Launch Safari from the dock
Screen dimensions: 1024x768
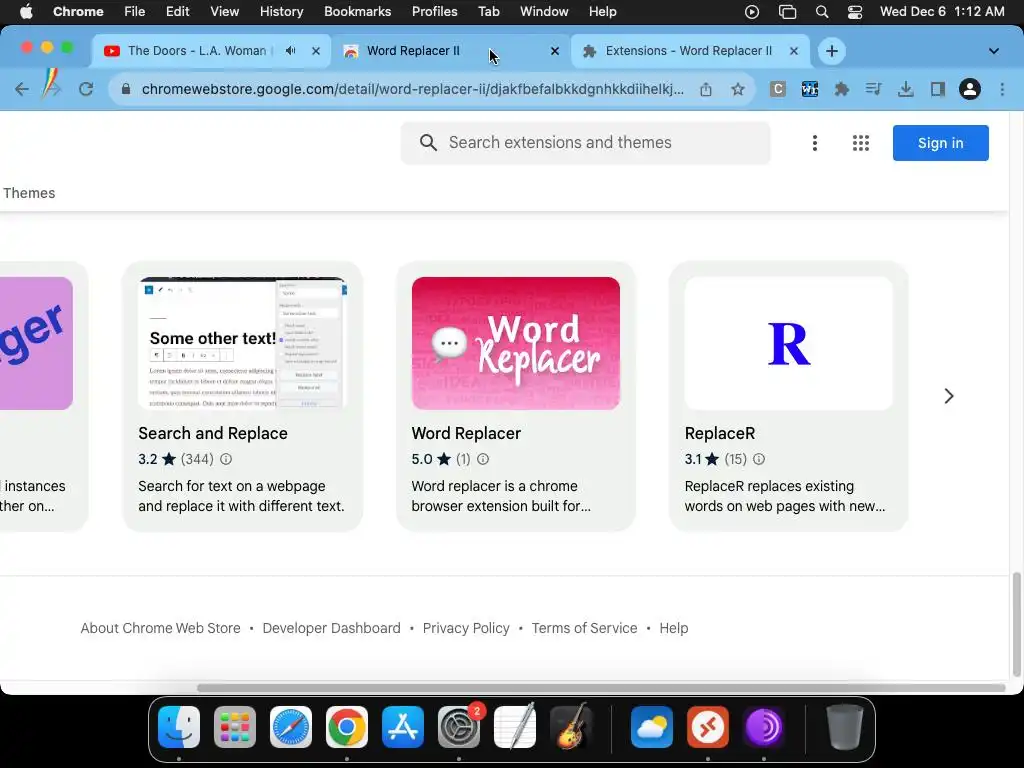point(291,727)
